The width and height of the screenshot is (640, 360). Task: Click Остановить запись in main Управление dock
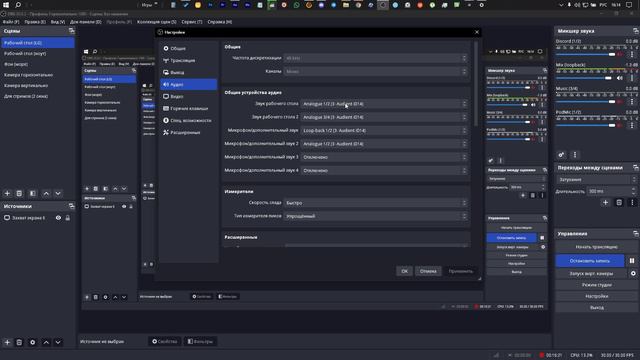[590, 261]
